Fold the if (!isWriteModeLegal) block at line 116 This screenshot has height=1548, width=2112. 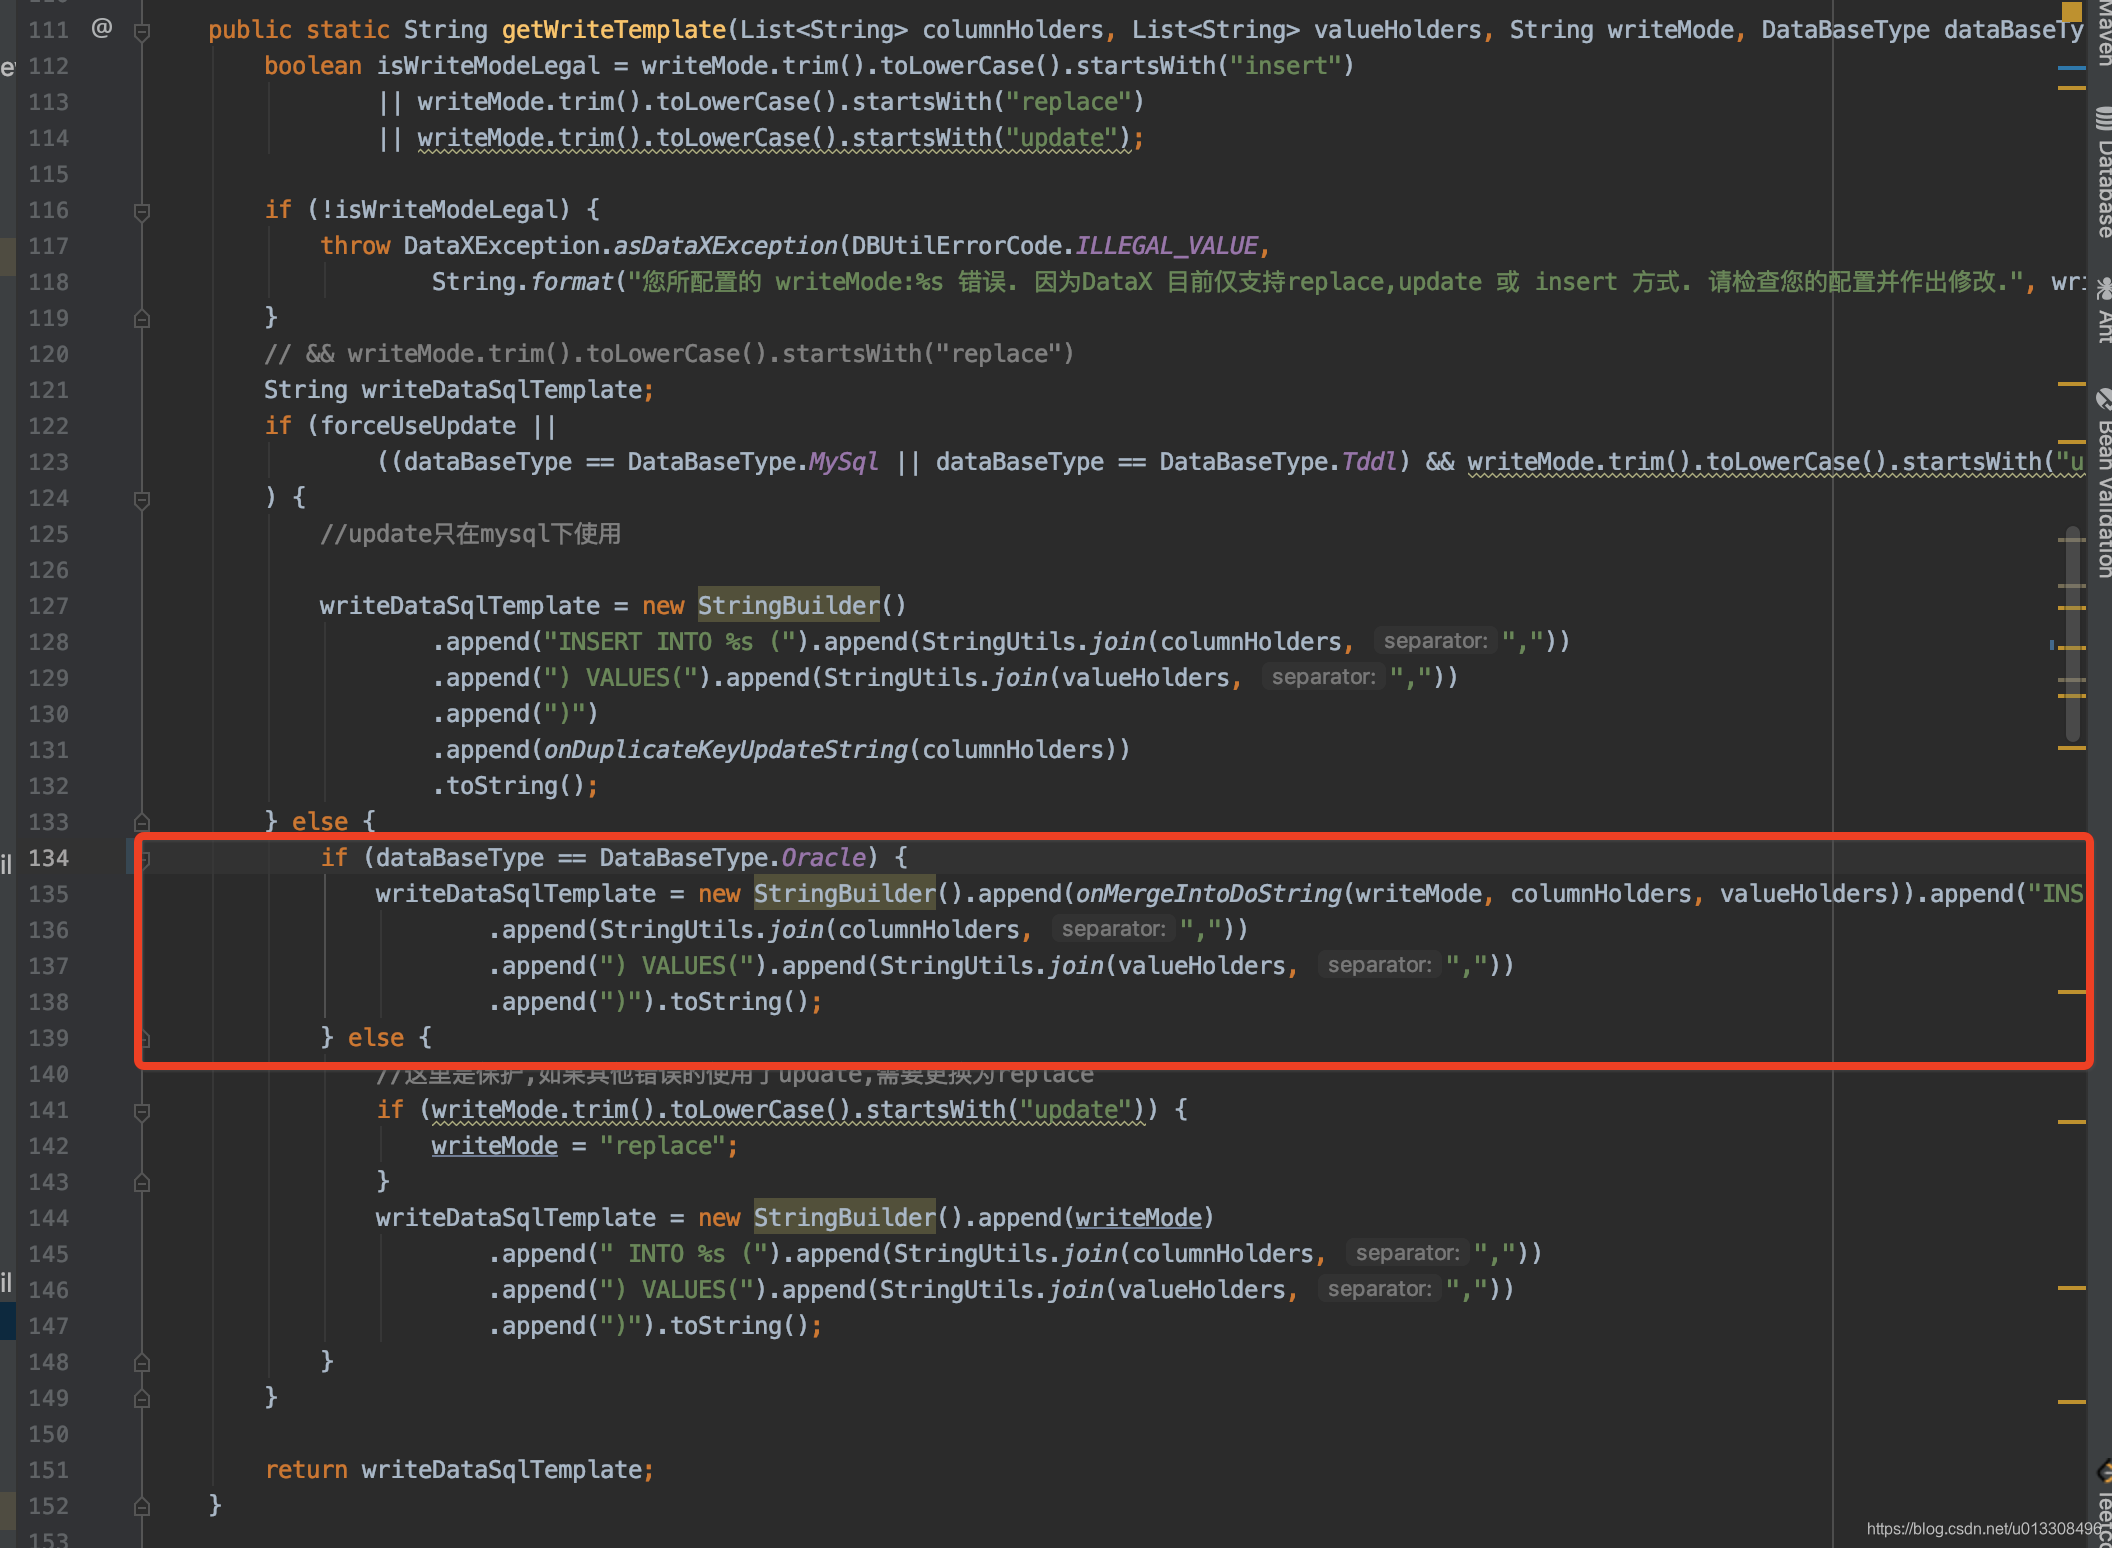pyautogui.click(x=142, y=211)
